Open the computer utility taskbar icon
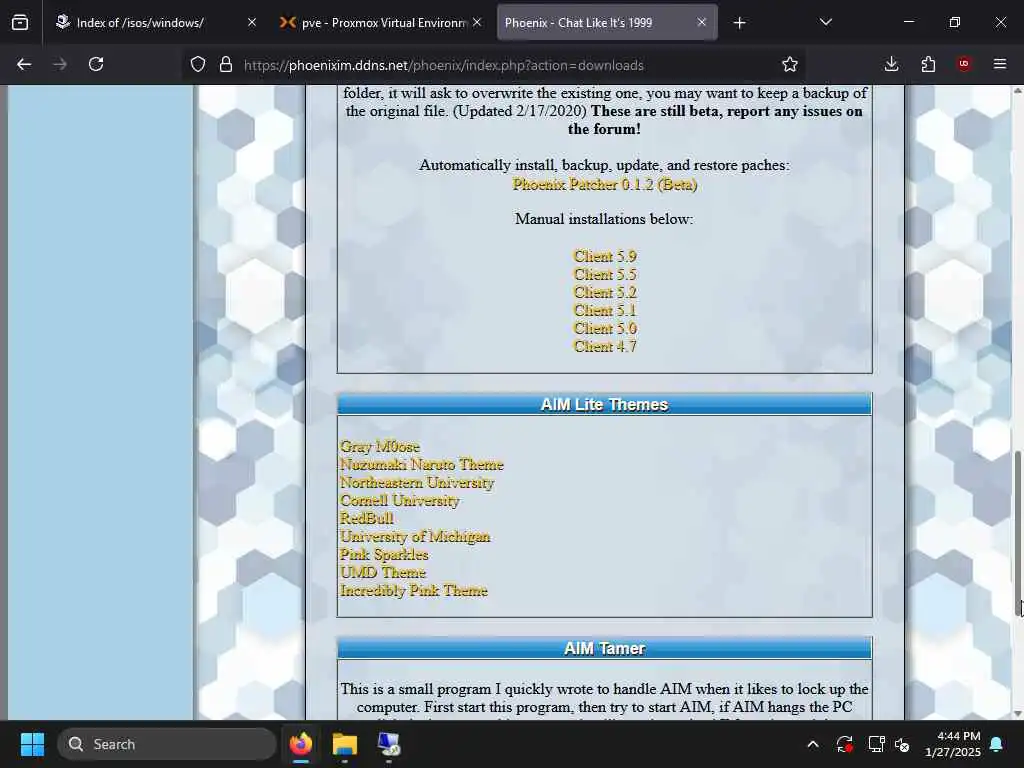Image resolution: width=1024 pixels, height=768 pixels. point(389,744)
